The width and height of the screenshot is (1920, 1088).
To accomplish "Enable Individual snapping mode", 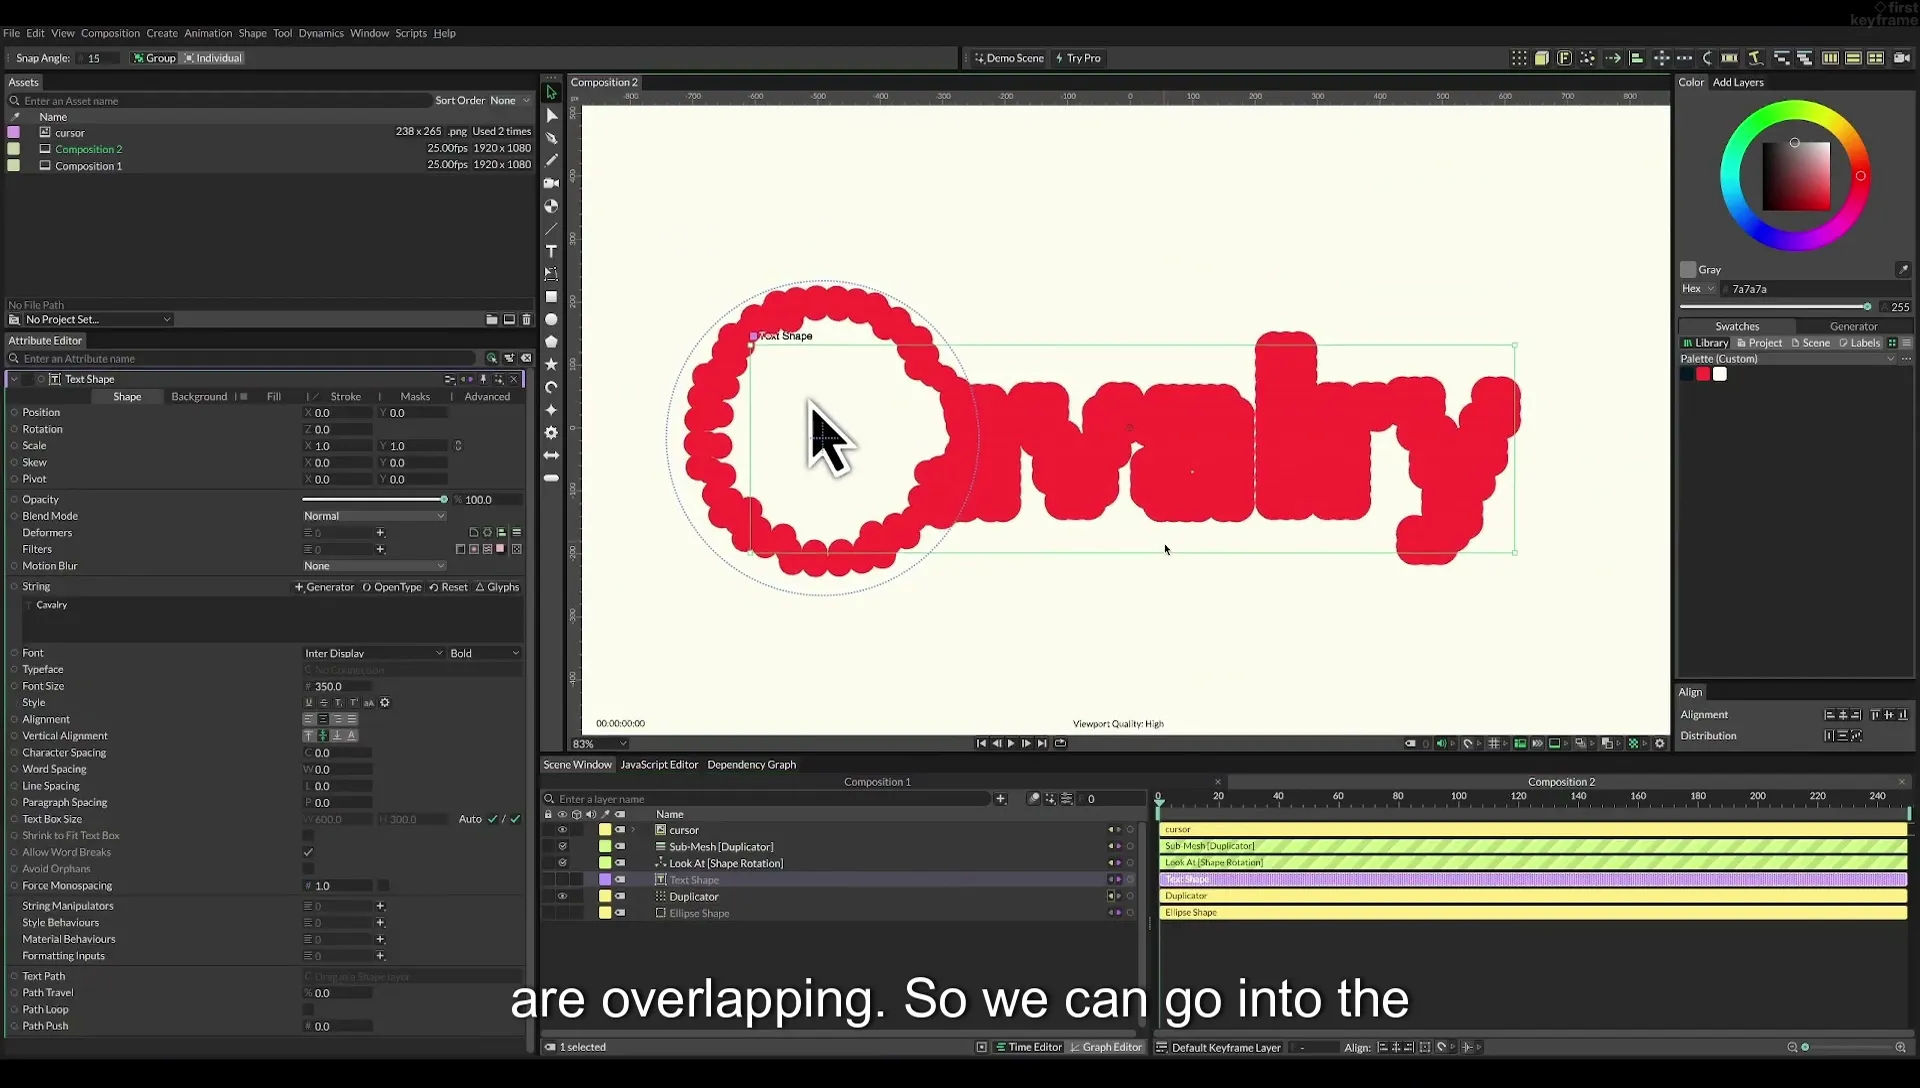I will pyautogui.click(x=213, y=58).
